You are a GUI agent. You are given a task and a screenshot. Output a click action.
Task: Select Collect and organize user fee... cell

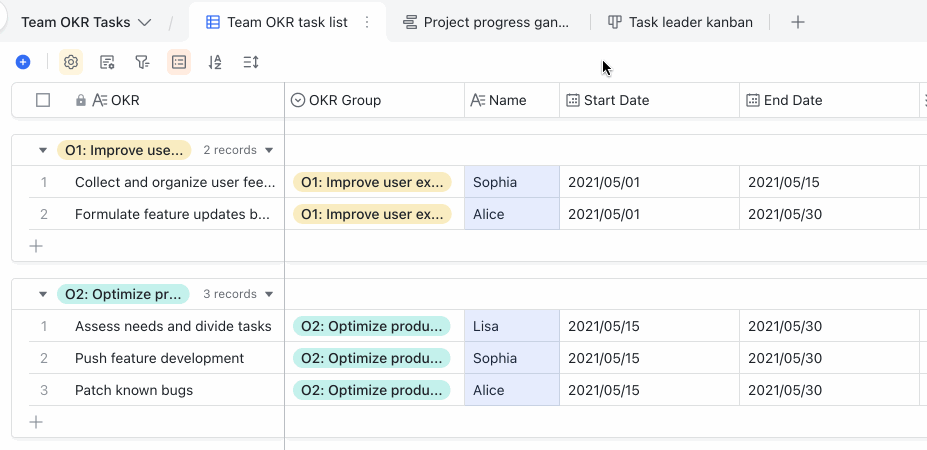(175, 182)
